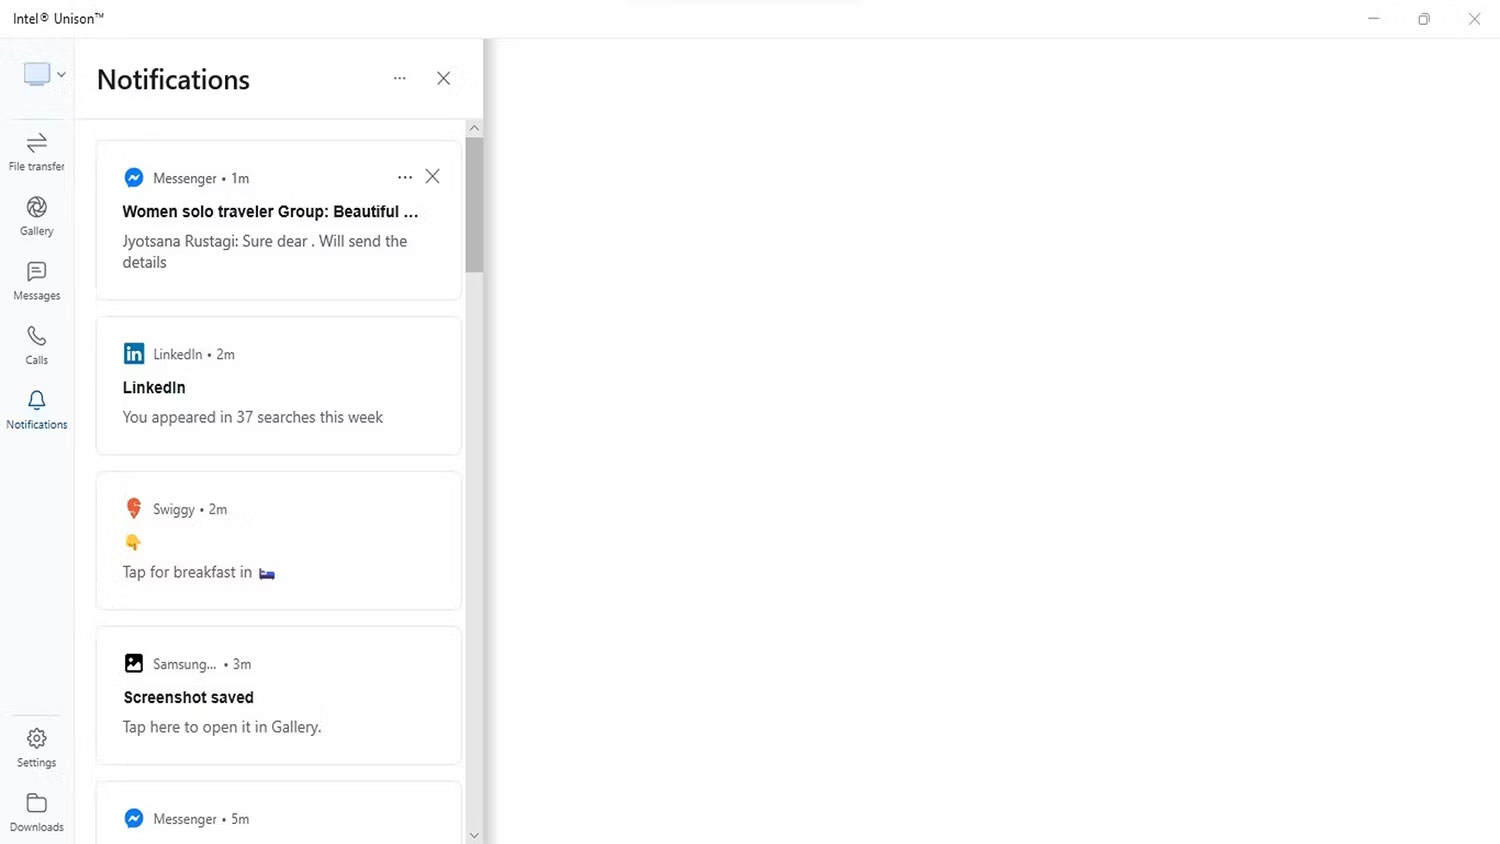Click the 'Samsung... • 3m' header text
The width and height of the screenshot is (1500, 844).
pyautogui.click(x=202, y=665)
